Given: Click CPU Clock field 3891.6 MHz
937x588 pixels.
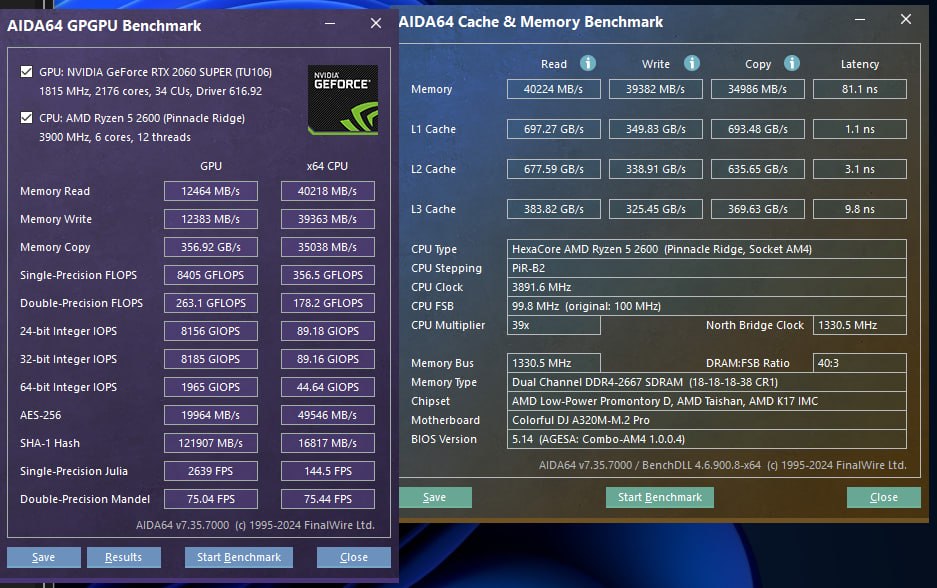Looking at the screenshot, I should tap(707, 287).
